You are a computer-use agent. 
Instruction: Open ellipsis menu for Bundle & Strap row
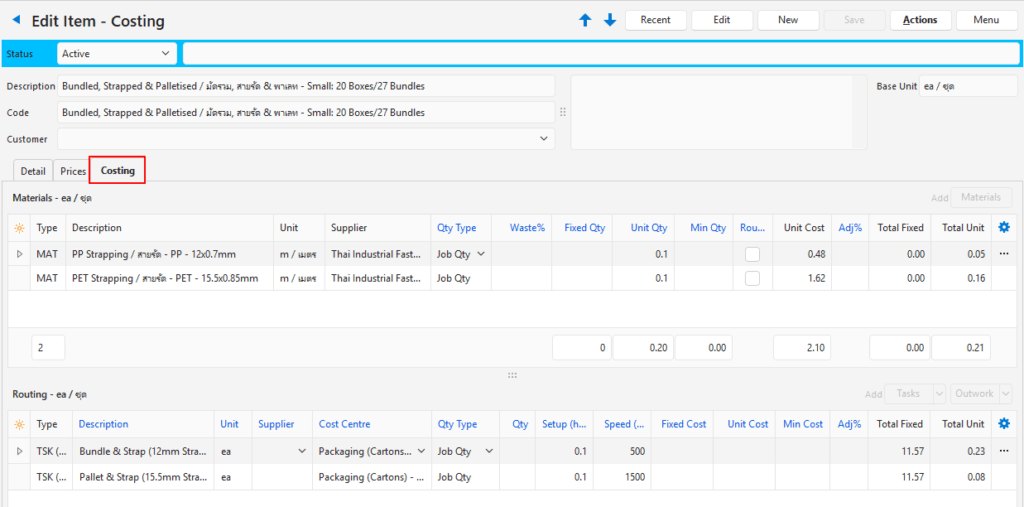click(x=1004, y=451)
